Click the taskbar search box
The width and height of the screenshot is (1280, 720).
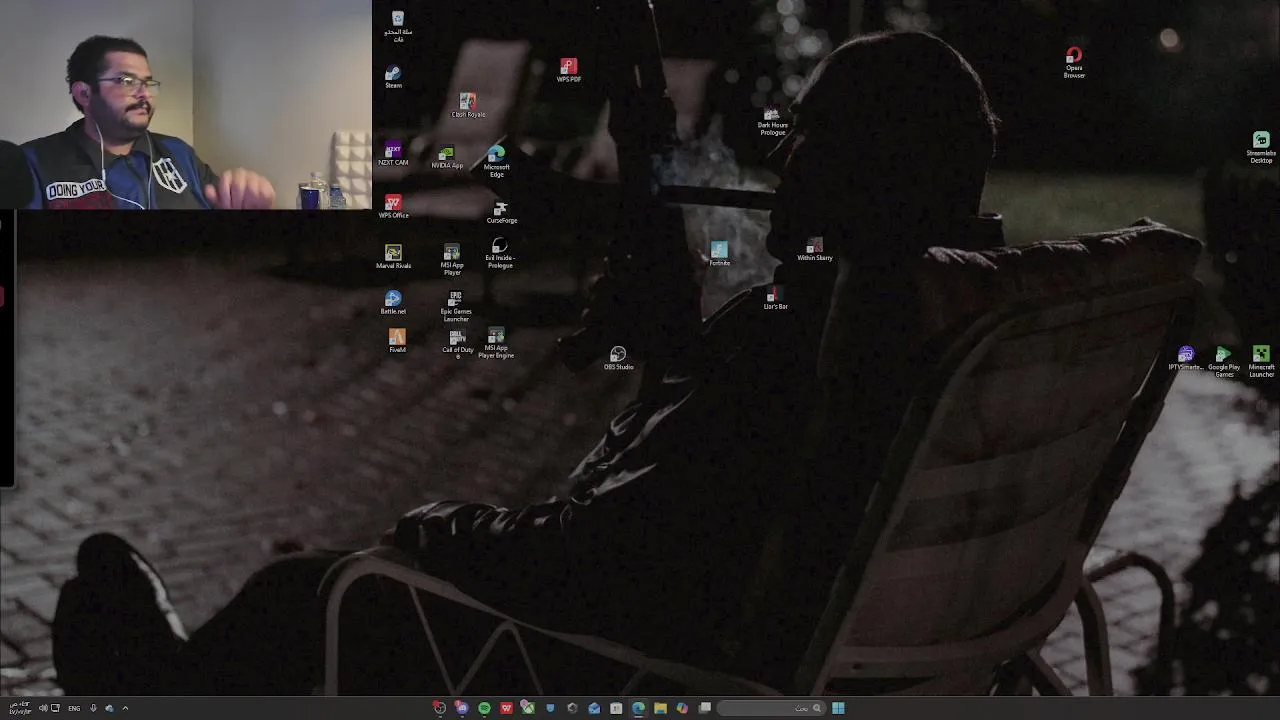[x=770, y=708]
